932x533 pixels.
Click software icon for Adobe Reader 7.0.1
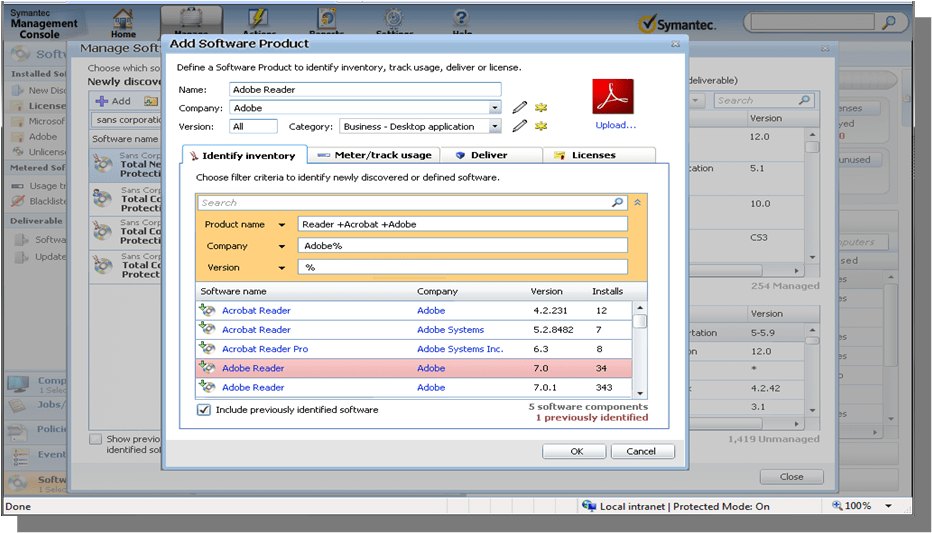click(x=207, y=387)
